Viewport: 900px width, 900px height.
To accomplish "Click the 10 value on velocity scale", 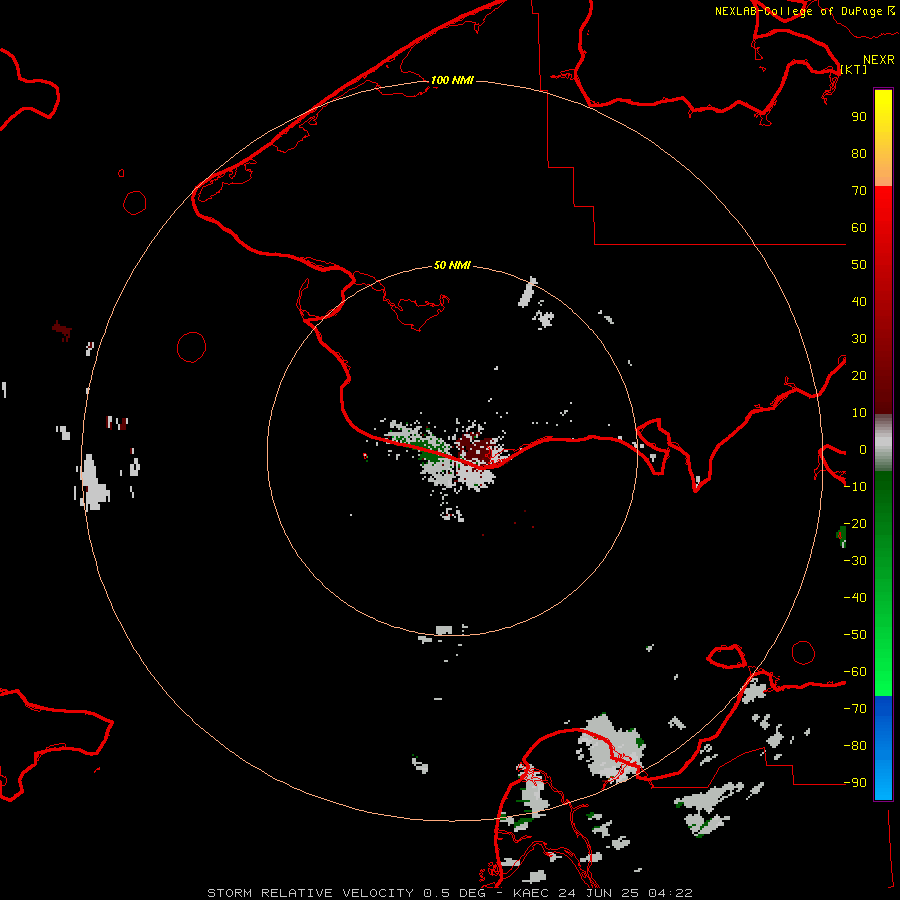I will (x=859, y=413).
